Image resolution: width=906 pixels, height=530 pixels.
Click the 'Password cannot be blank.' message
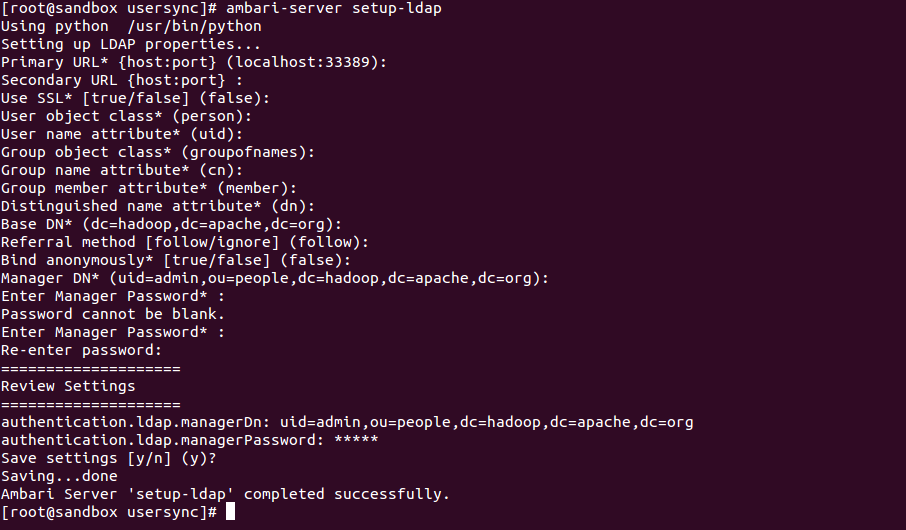[x=113, y=314]
